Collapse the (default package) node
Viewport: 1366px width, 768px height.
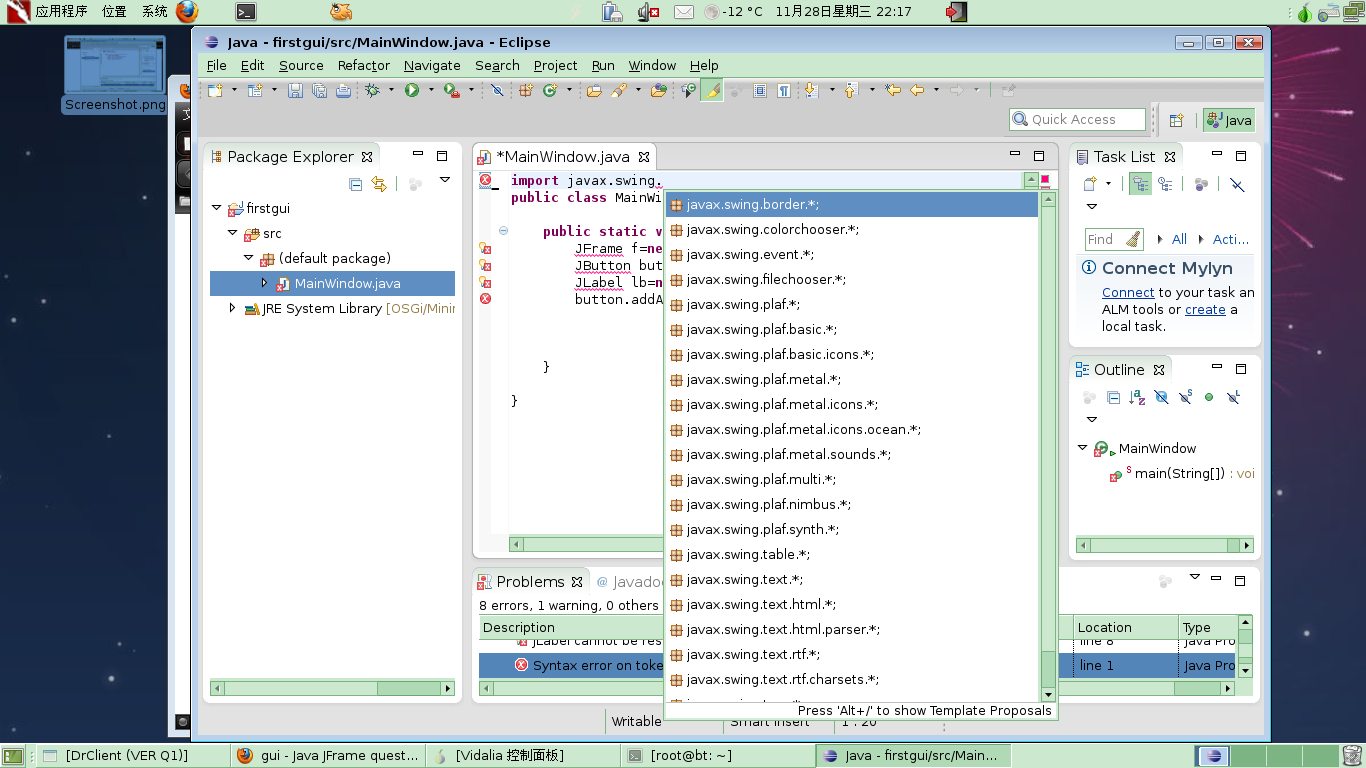pyautogui.click(x=249, y=258)
